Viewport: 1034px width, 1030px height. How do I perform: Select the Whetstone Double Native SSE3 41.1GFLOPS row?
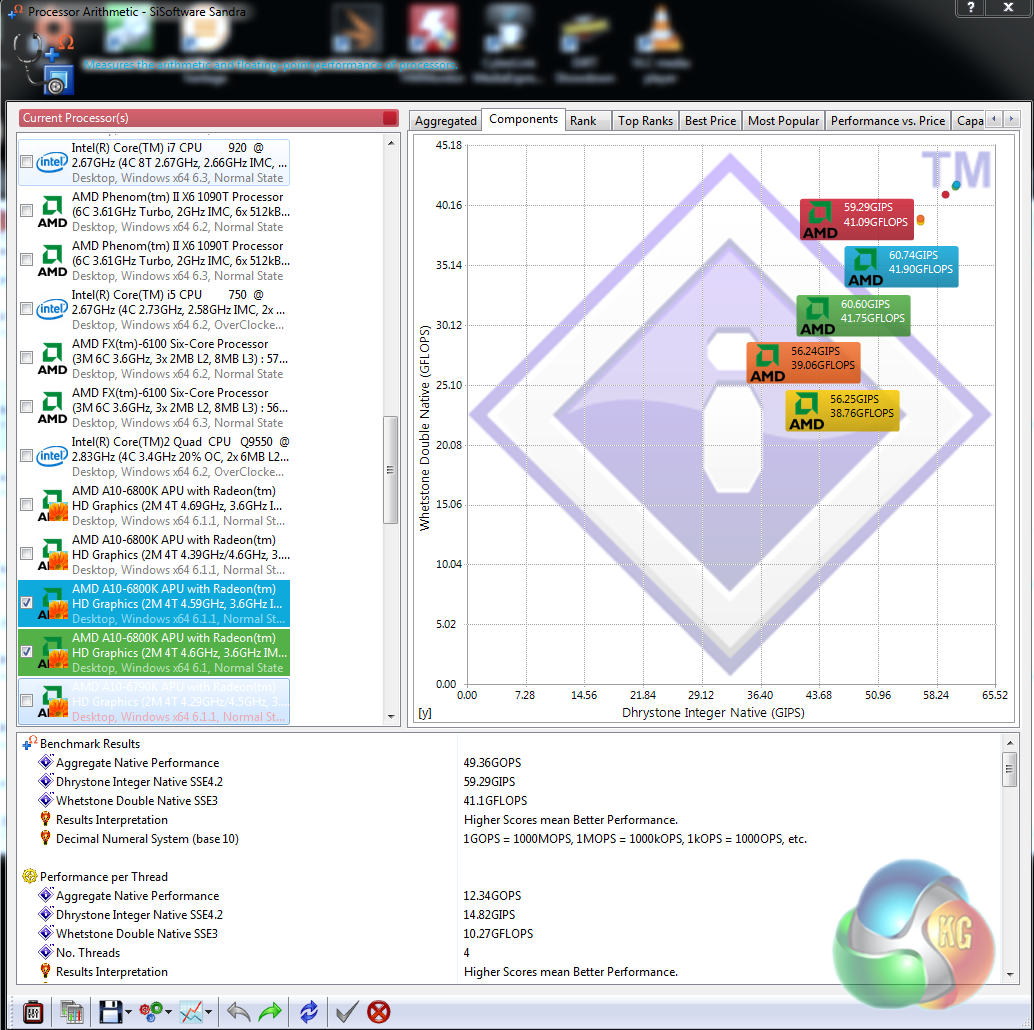coord(508,801)
